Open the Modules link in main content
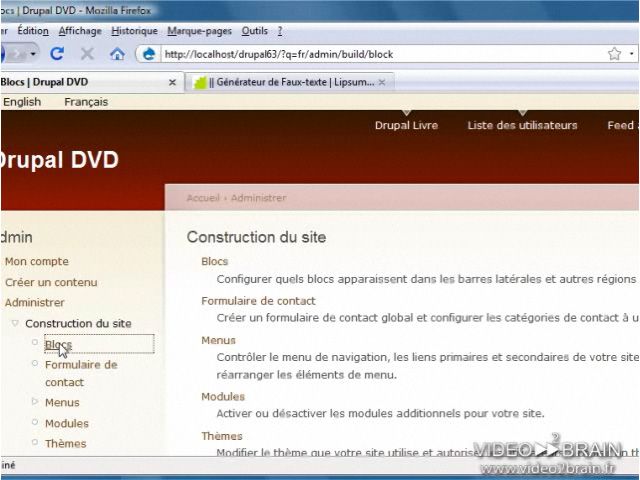640x480 pixels. pos(223,397)
